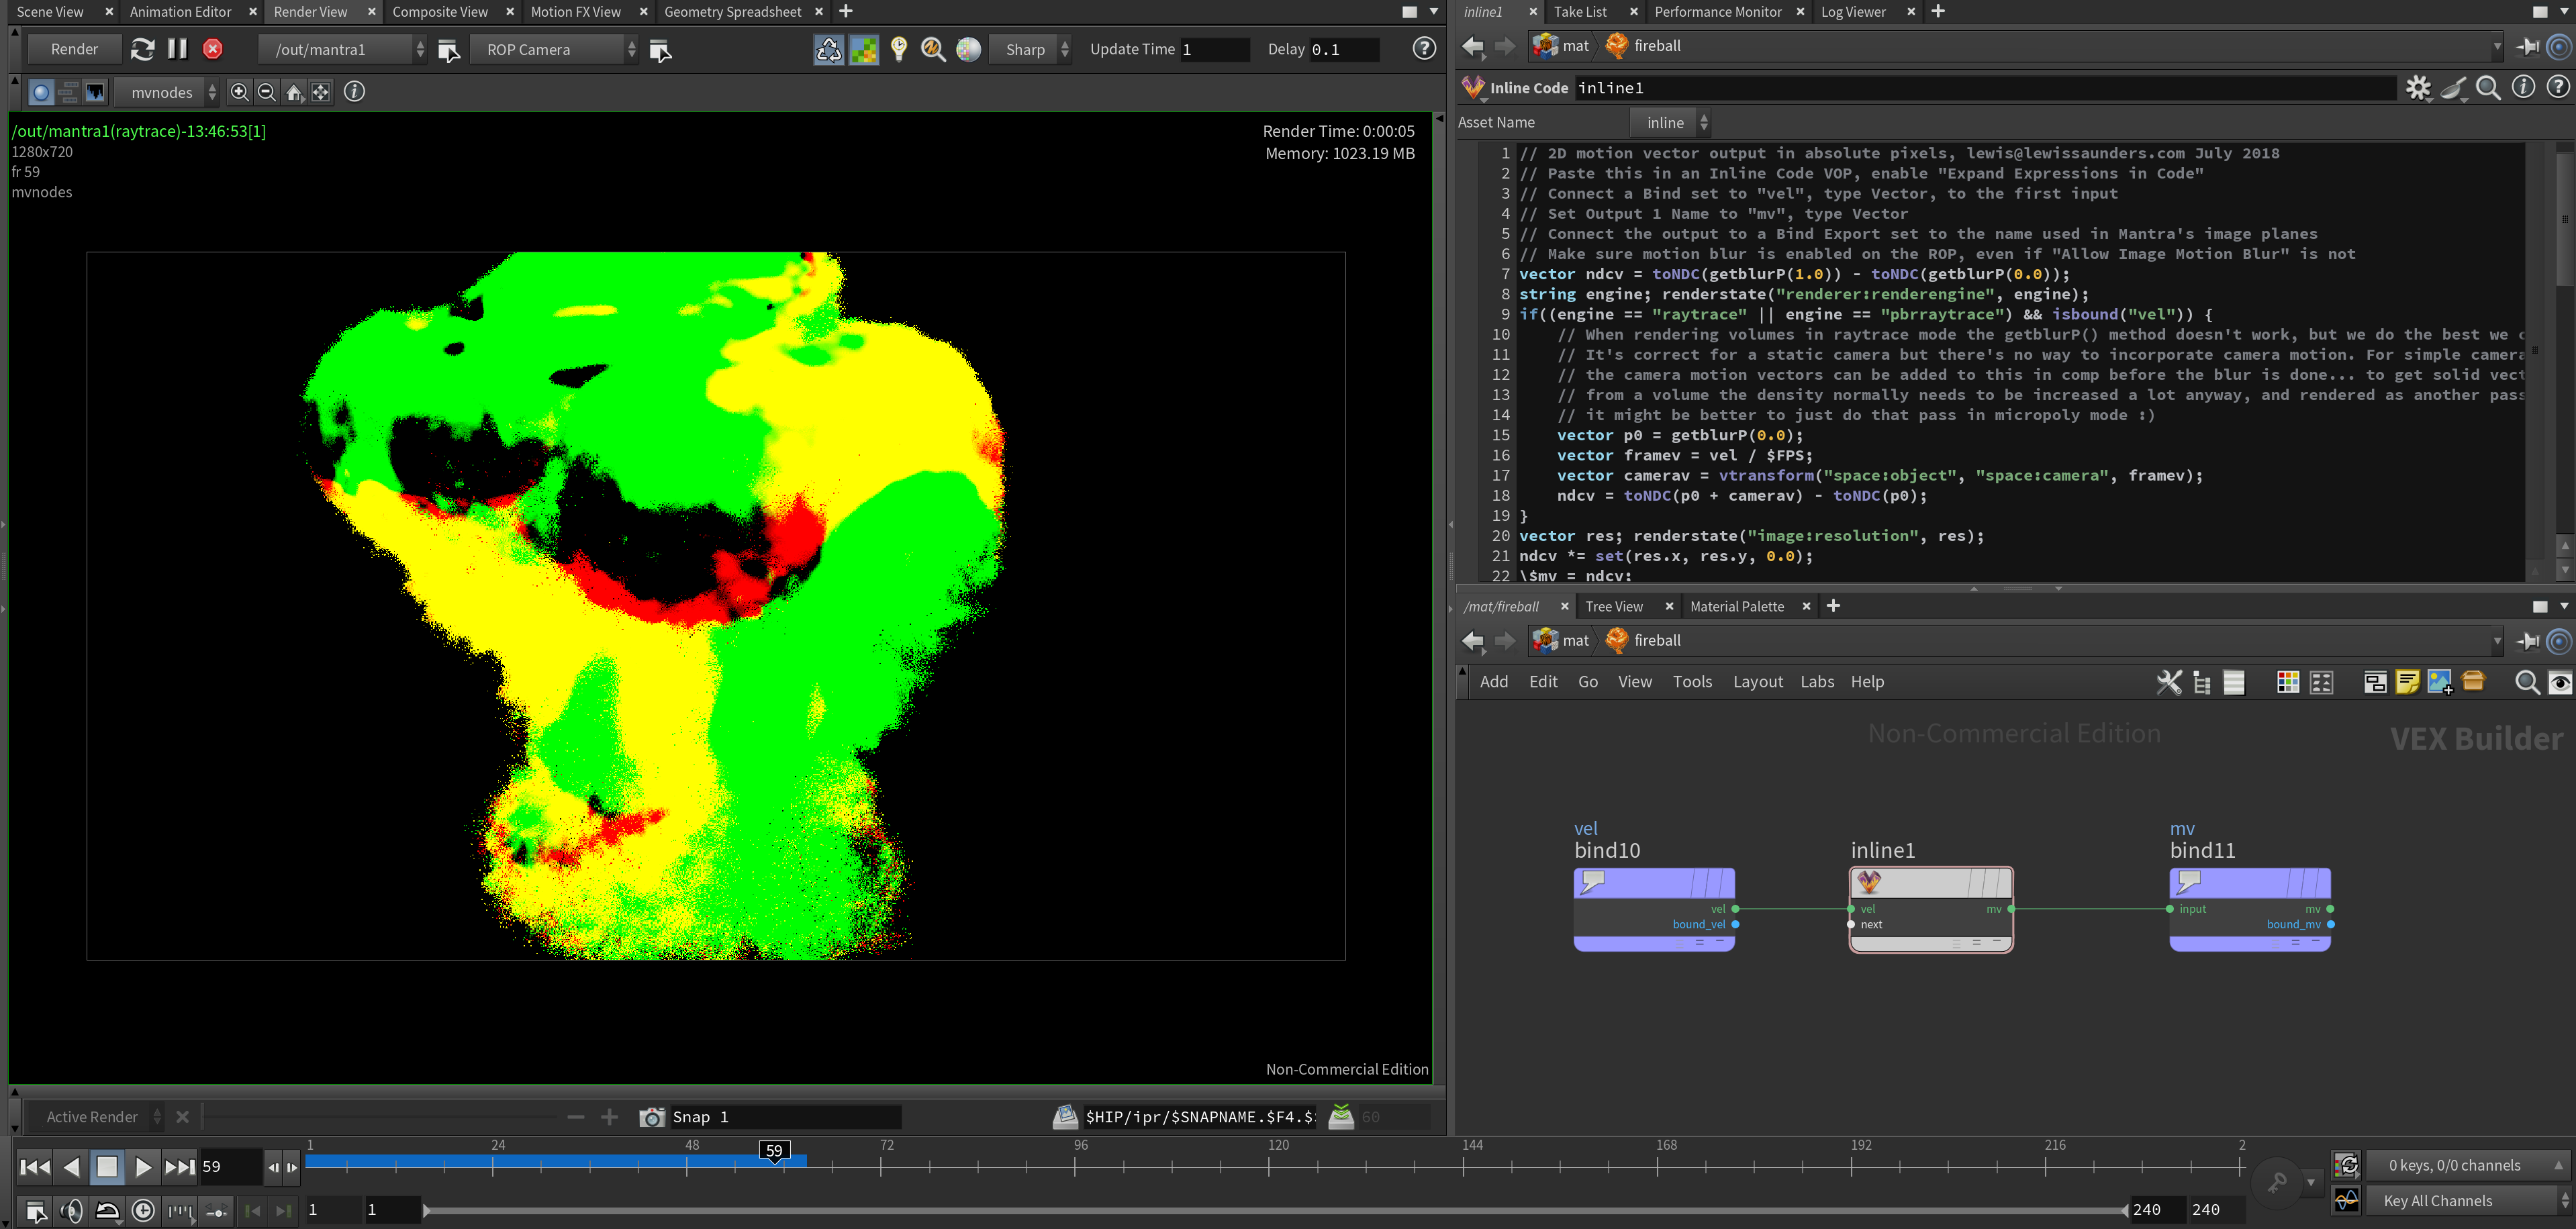The height and width of the screenshot is (1229, 2576).
Task: Toggle render auto-update recycle button
Action: tap(828, 49)
